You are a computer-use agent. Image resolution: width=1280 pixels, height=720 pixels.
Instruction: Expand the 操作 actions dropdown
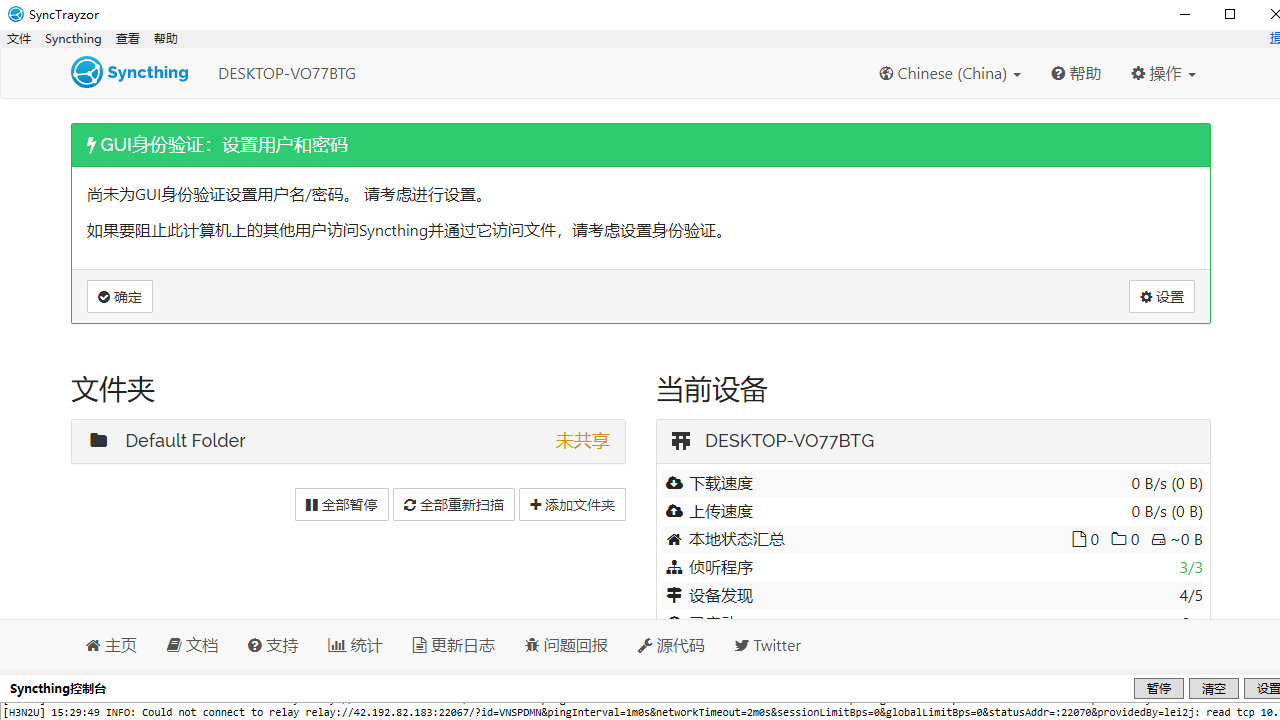click(1163, 74)
